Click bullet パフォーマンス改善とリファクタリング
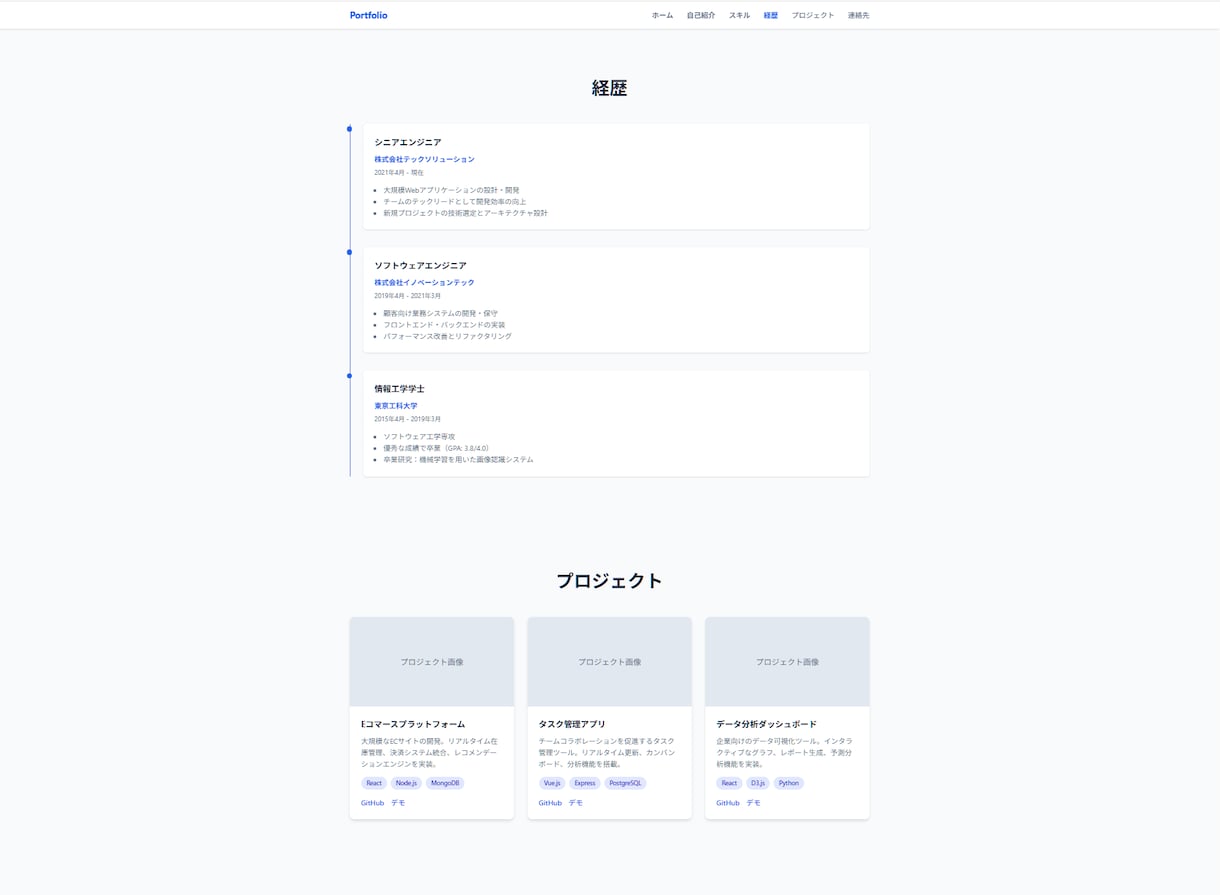Image resolution: width=1220 pixels, height=895 pixels. click(447, 336)
